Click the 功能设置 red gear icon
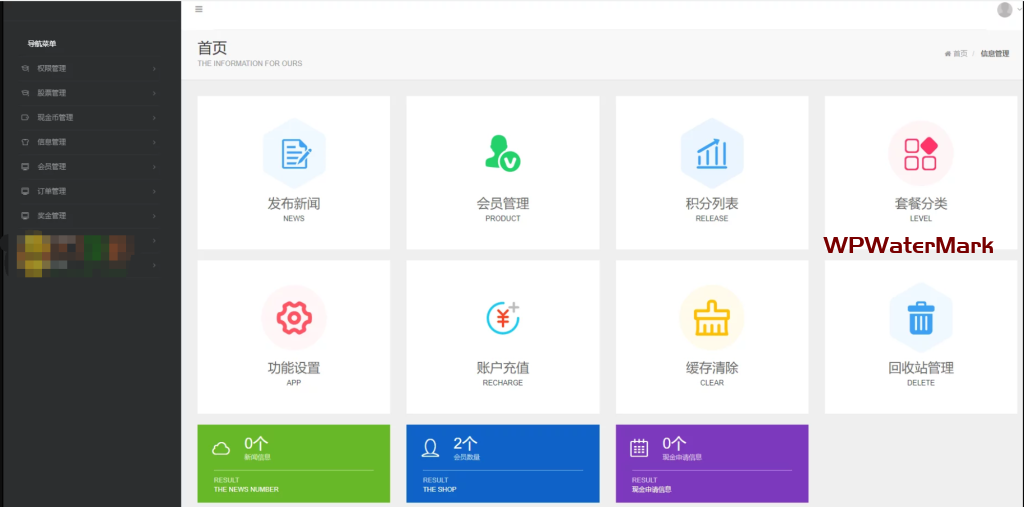 tap(294, 318)
